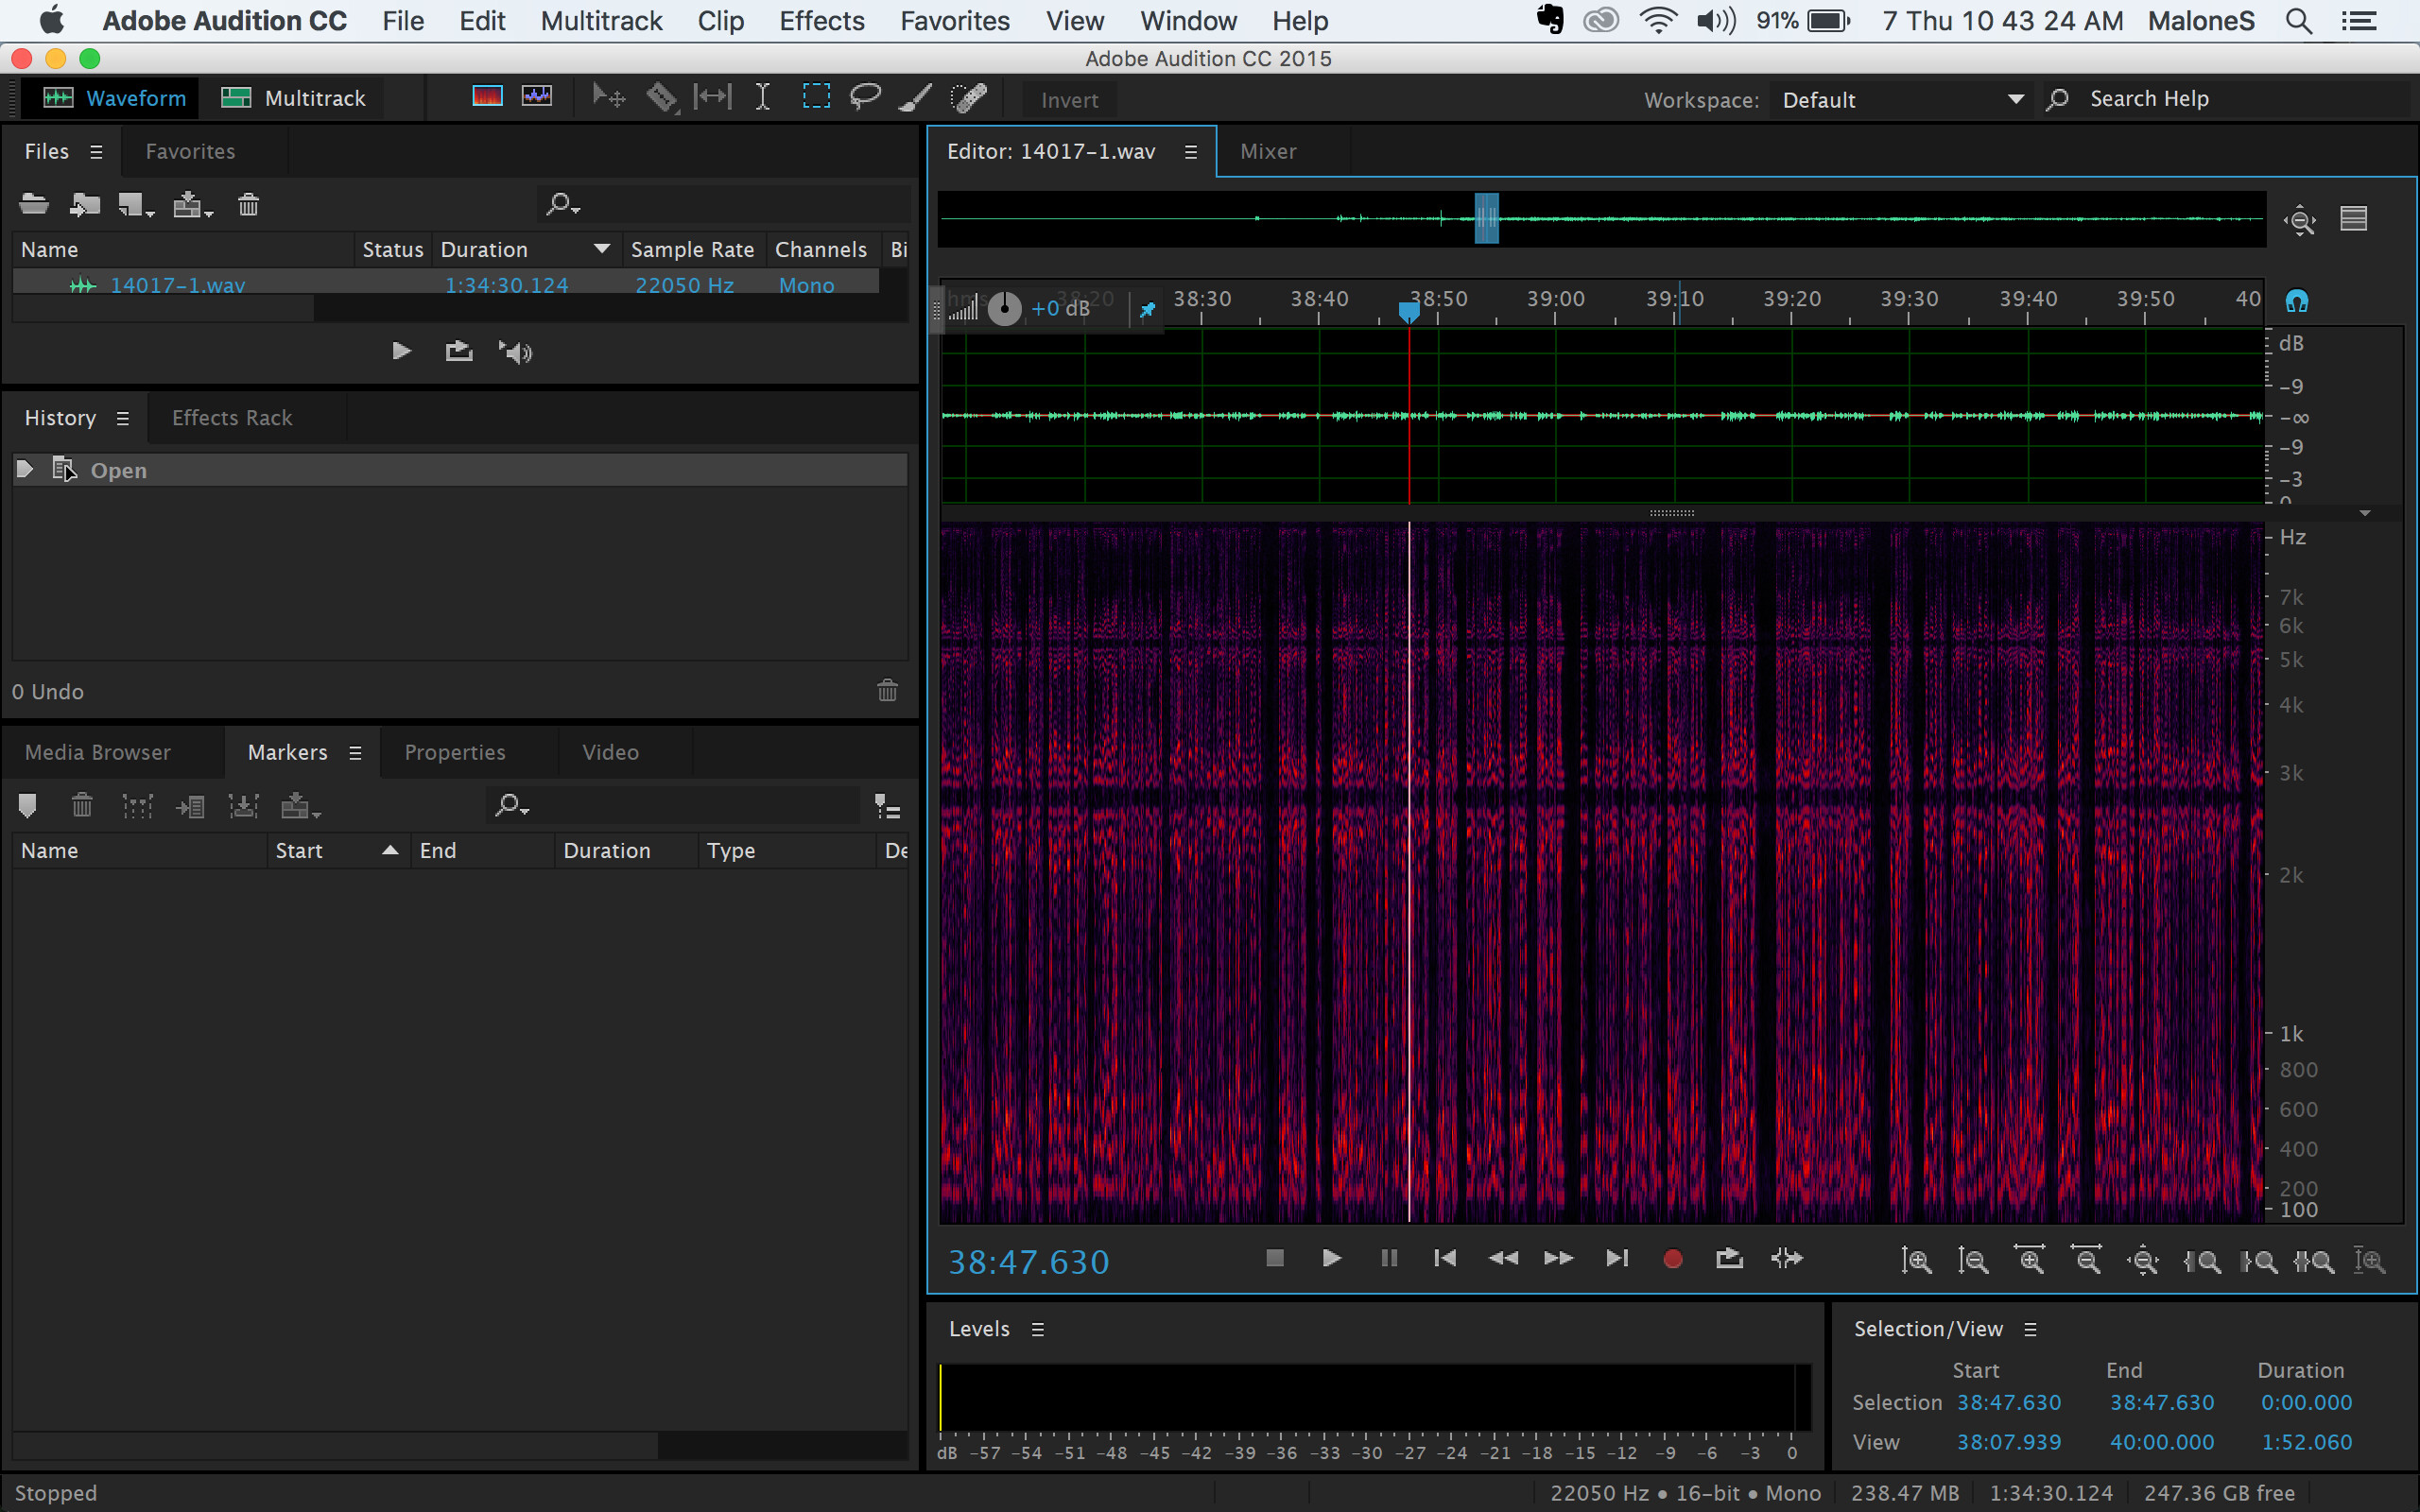Viewport: 2420px width, 1512px height.
Task: Switch to Multitrack editor view
Action: (x=293, y=98)
